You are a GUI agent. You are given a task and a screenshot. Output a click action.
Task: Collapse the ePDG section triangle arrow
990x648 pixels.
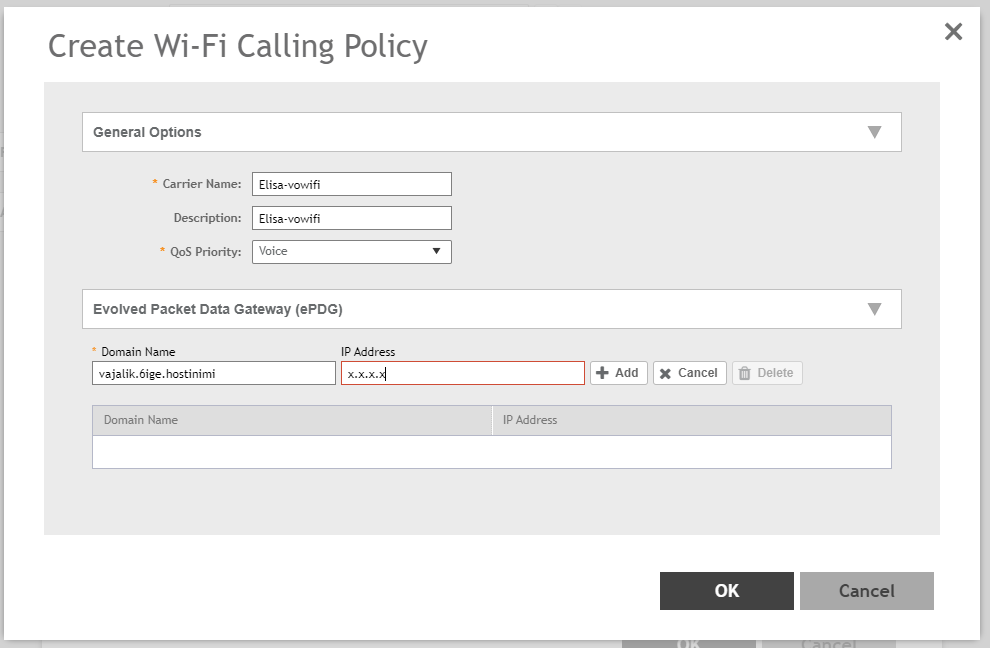[874, 309]
